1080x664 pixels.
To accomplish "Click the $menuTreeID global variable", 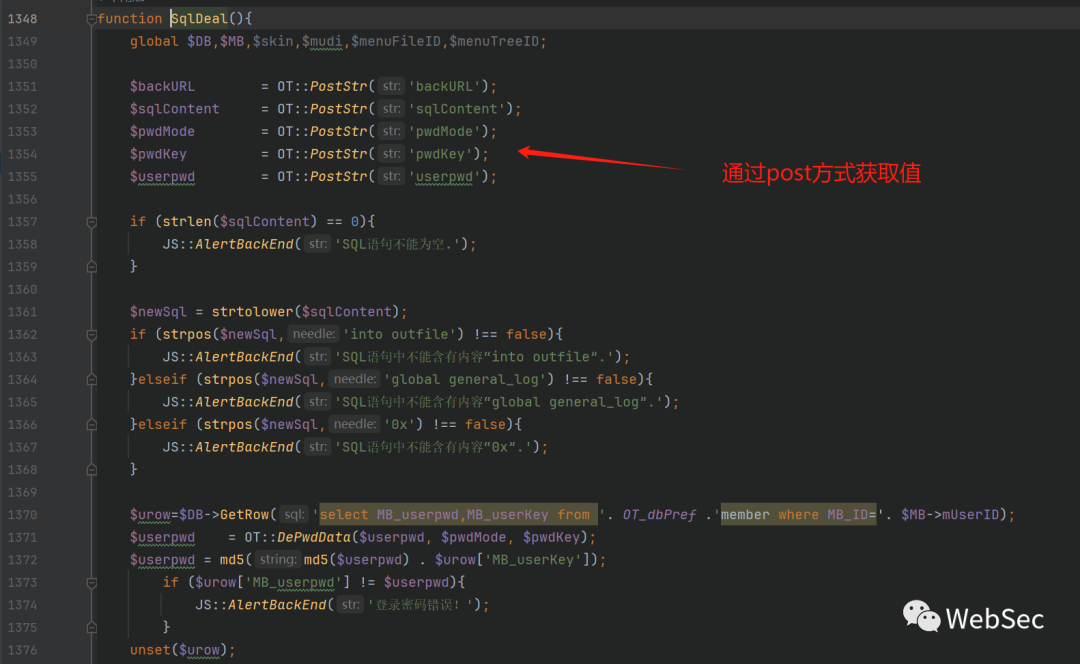I will [494, 41].
